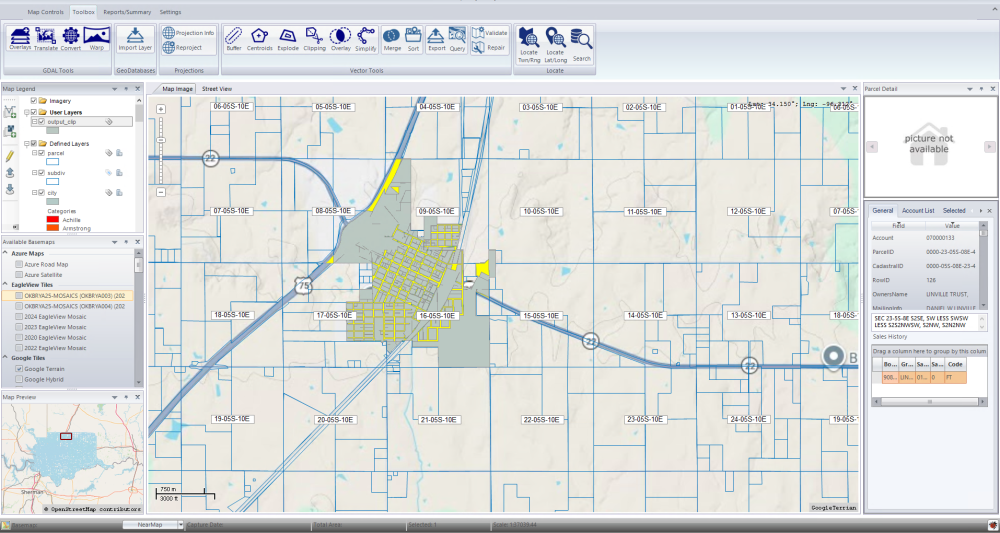Enable the Azure Satellite basemap
Image resolution: width=1000 pixels, height=533 pixels.
pyautogui.click(x=19, y=275)
